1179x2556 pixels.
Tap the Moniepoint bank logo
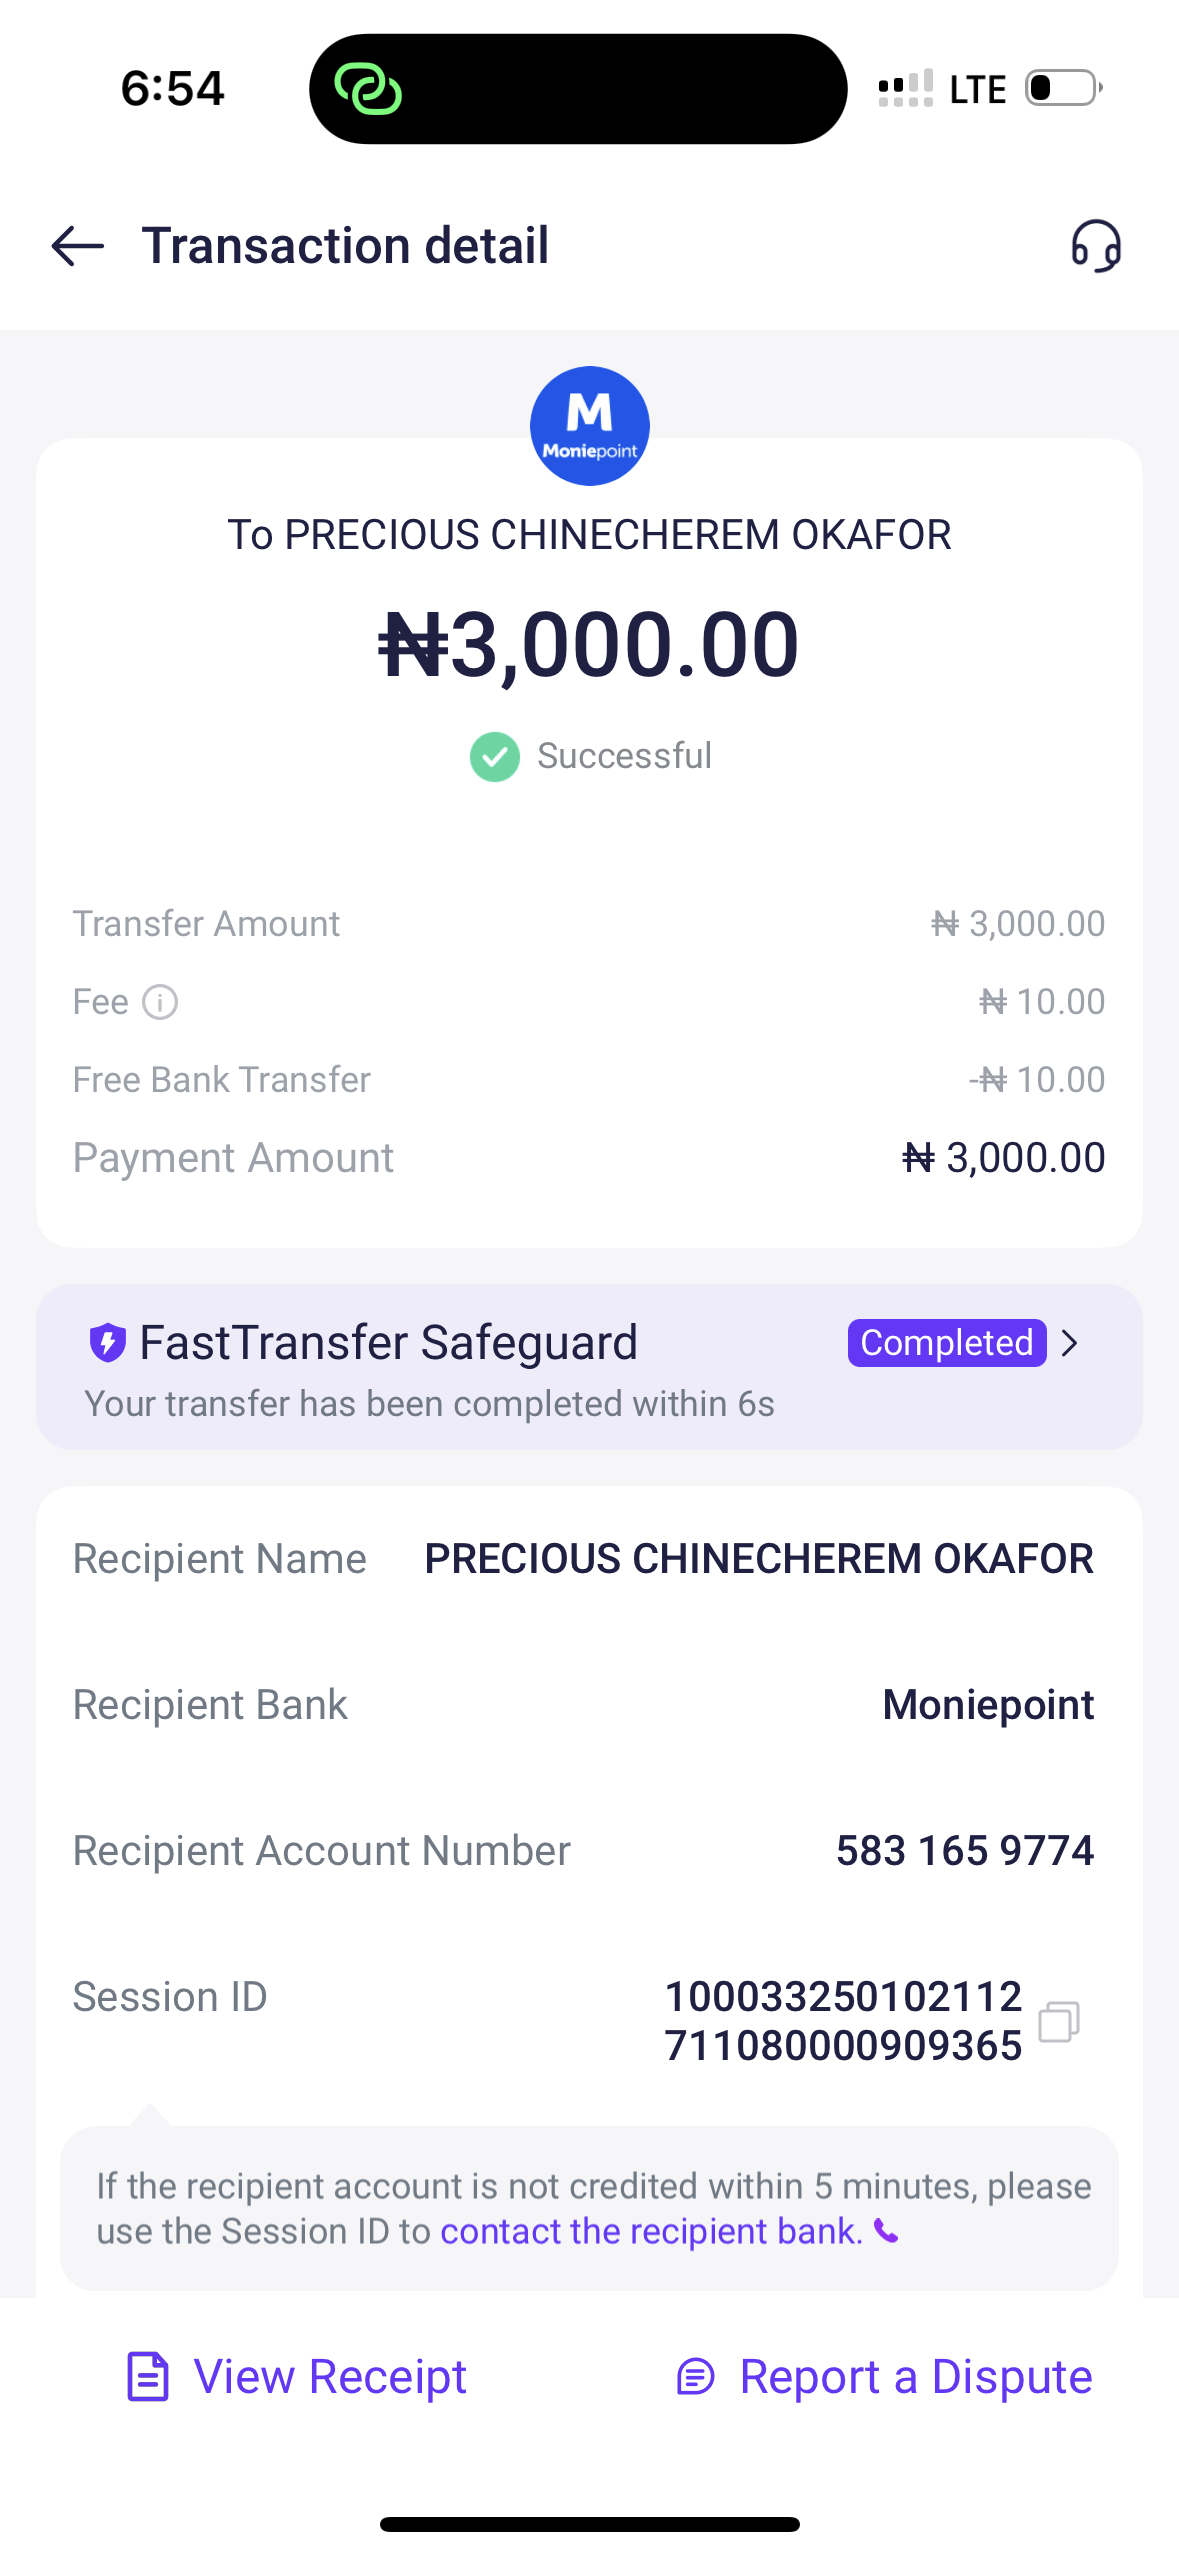pos(589,426)
